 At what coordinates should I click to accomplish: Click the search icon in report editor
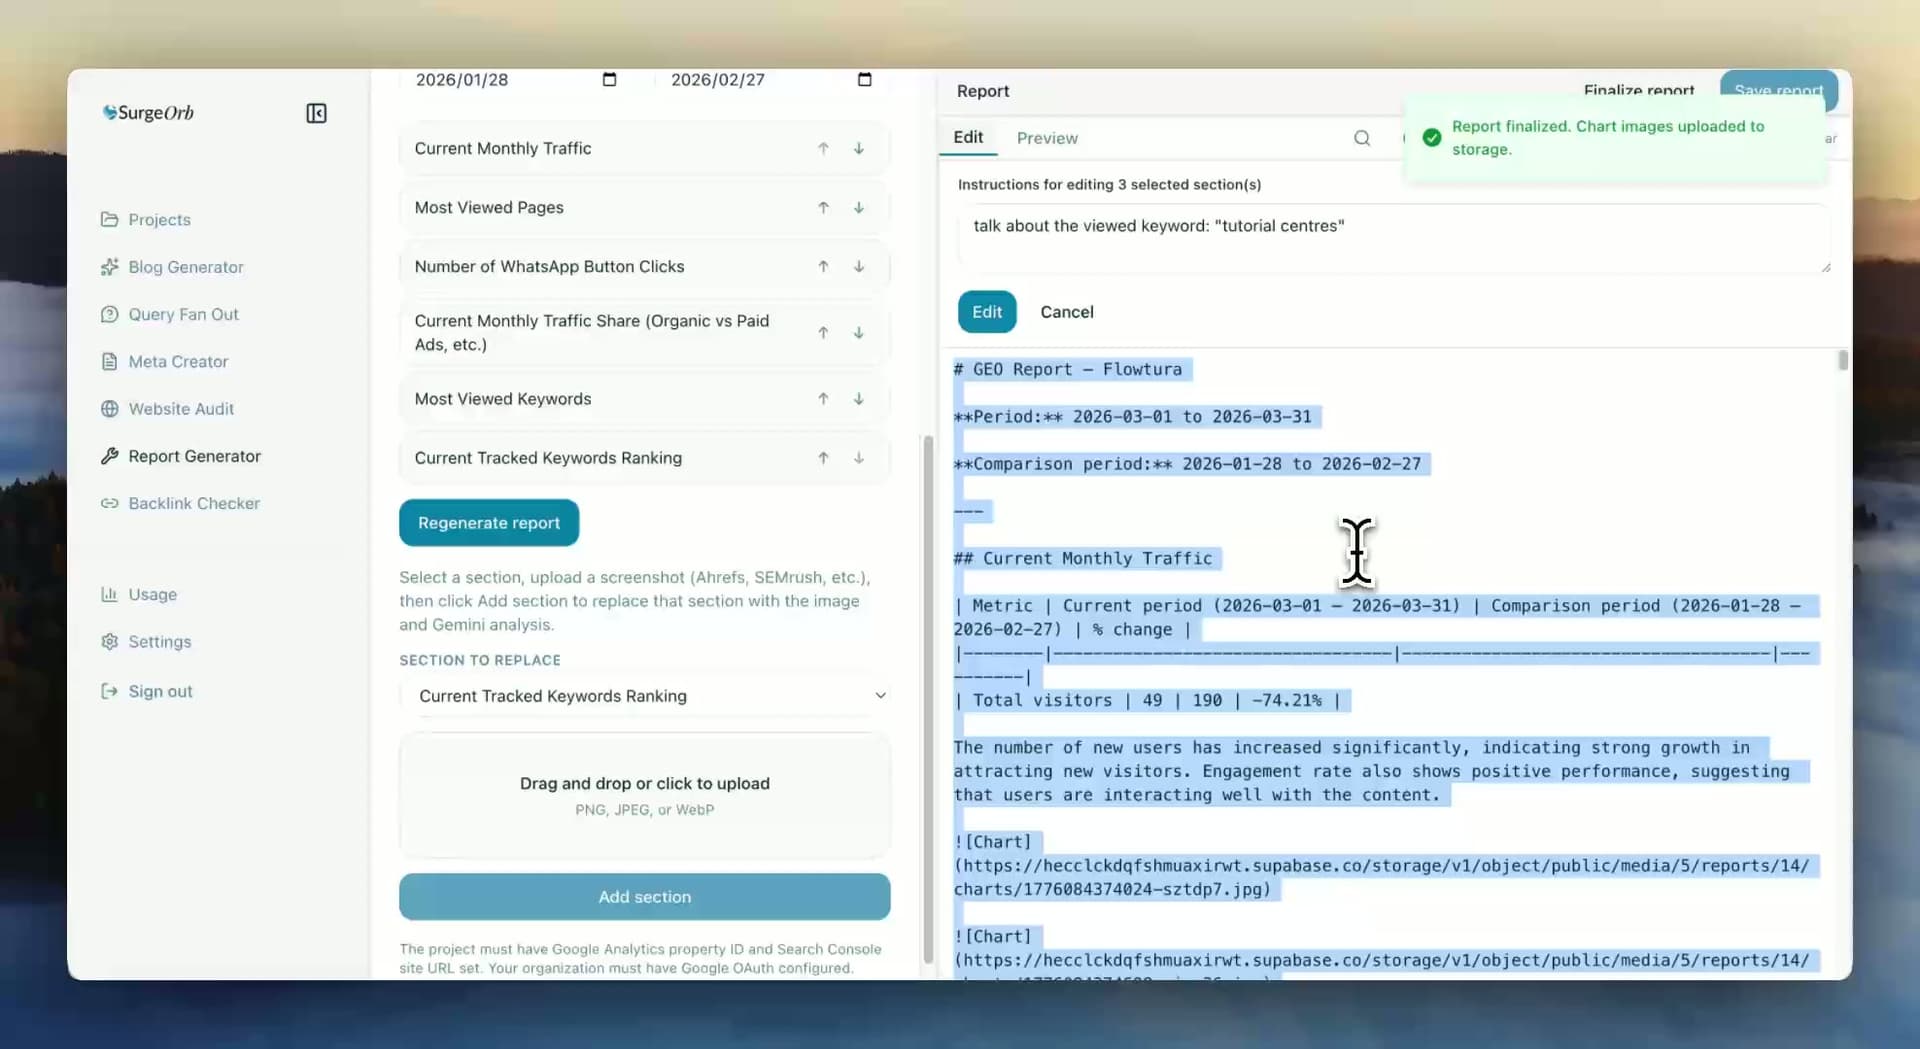1361,138
